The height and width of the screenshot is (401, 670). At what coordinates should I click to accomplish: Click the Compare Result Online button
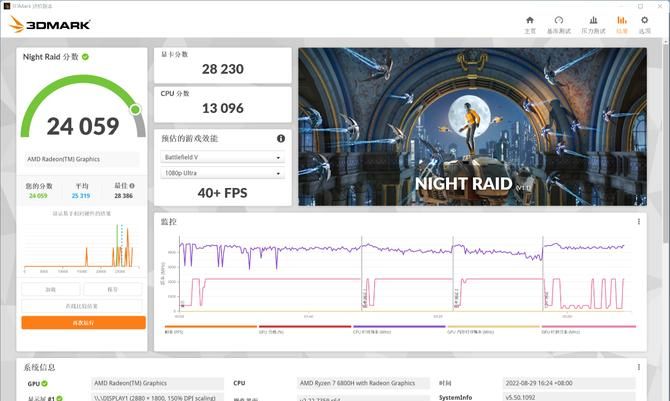tap(82, 306)
